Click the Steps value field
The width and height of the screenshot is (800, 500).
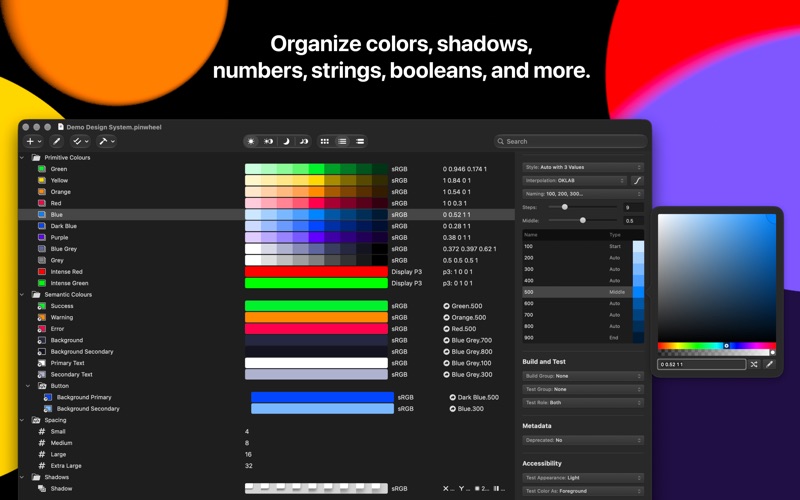633,207
